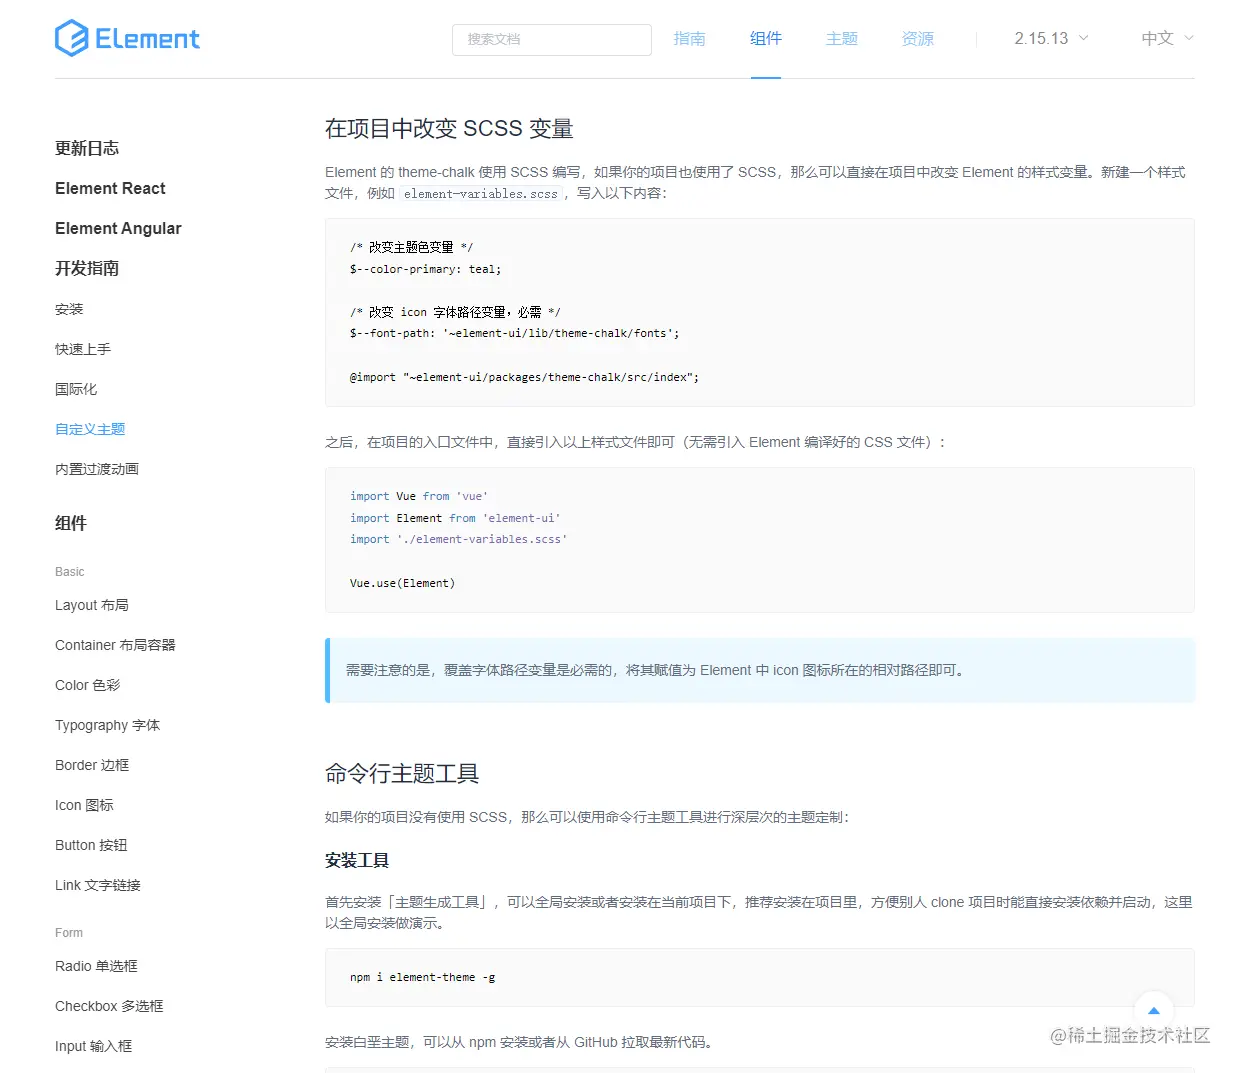Click heading 命令行主题工具
Image resolution: width=1238 pixels, height=1073 pixels.
(402, 773)
